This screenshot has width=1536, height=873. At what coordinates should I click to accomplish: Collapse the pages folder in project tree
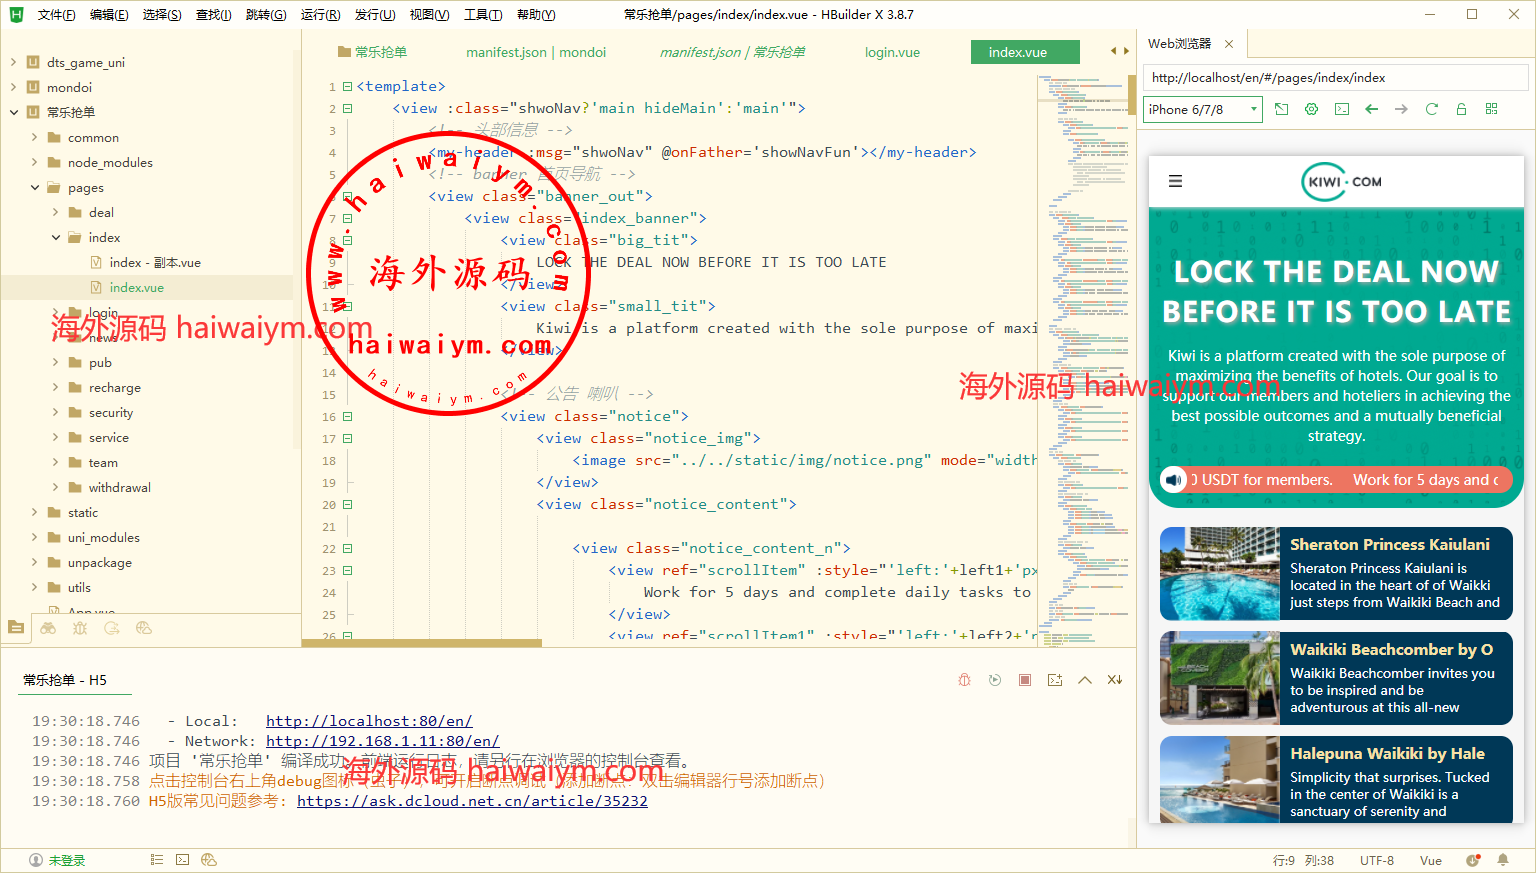[x=35, y=188]
